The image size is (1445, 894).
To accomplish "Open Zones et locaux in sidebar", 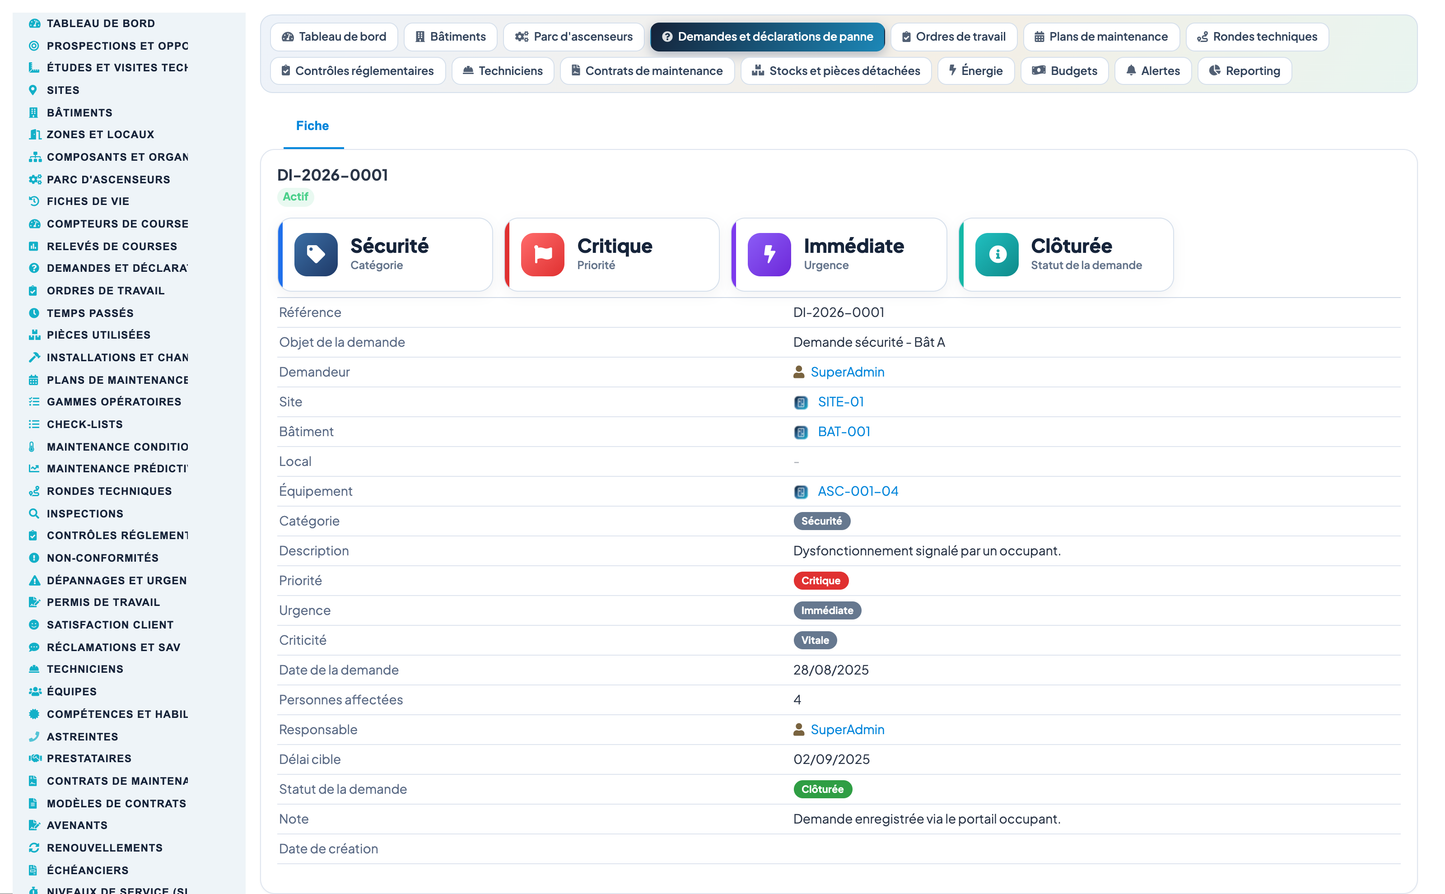I will [x=100, y=135].
